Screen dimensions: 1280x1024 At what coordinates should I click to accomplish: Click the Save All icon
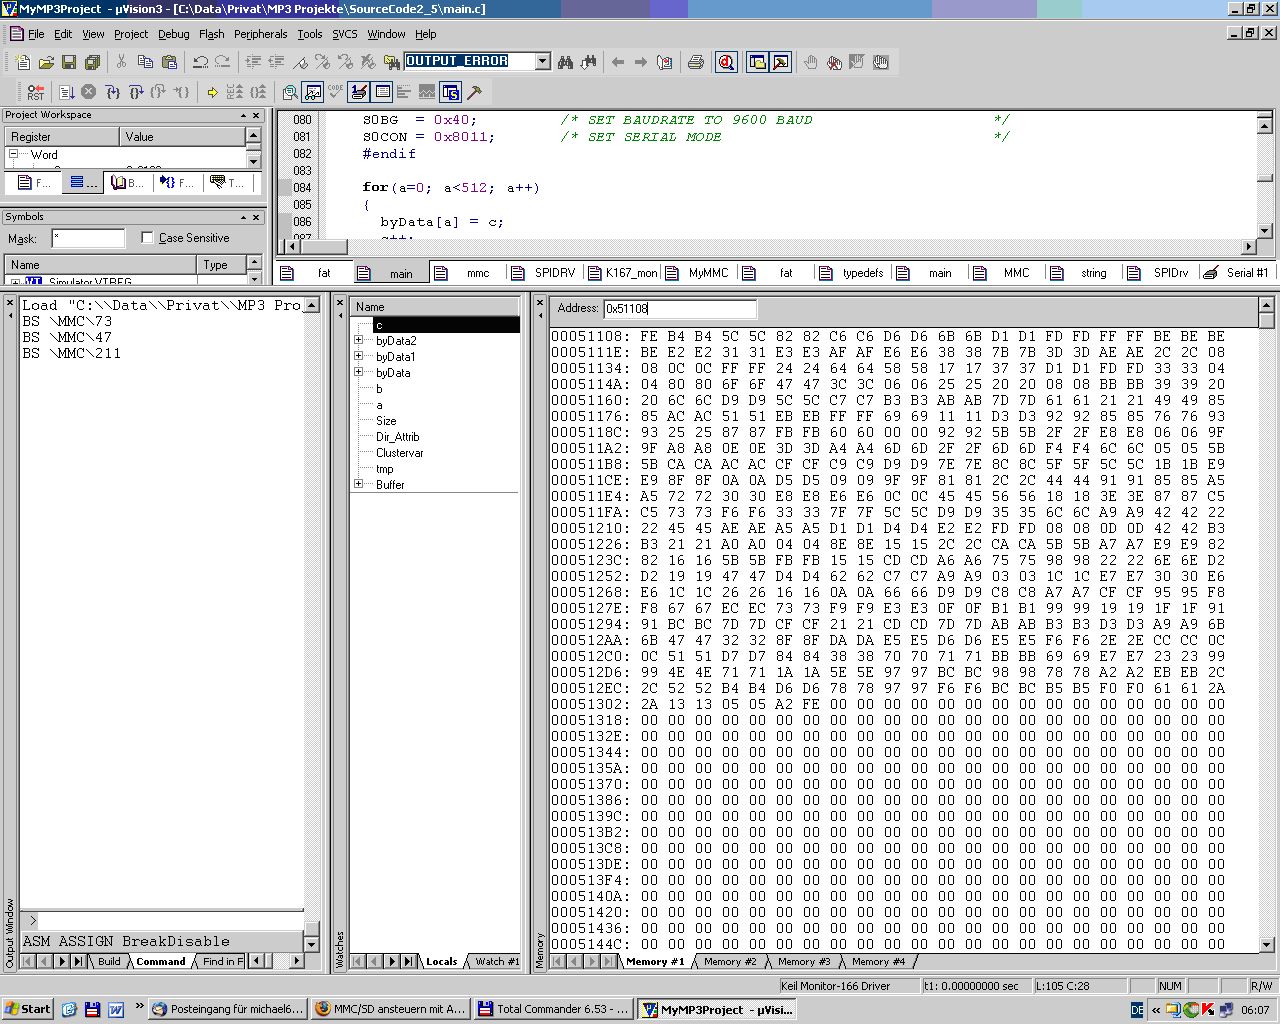click(x=92, y=62)
